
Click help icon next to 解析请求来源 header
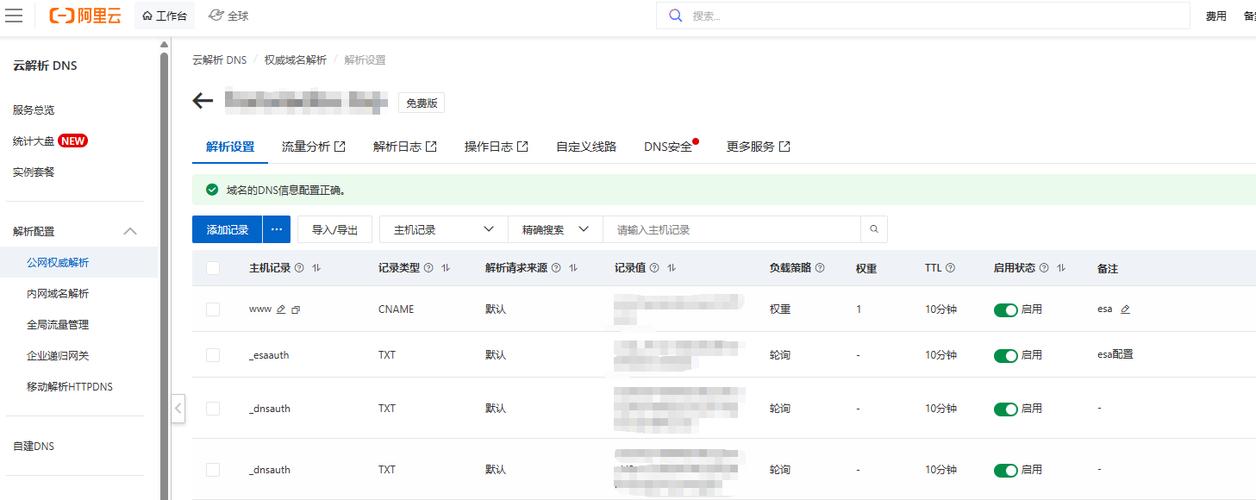pos(556,268)
